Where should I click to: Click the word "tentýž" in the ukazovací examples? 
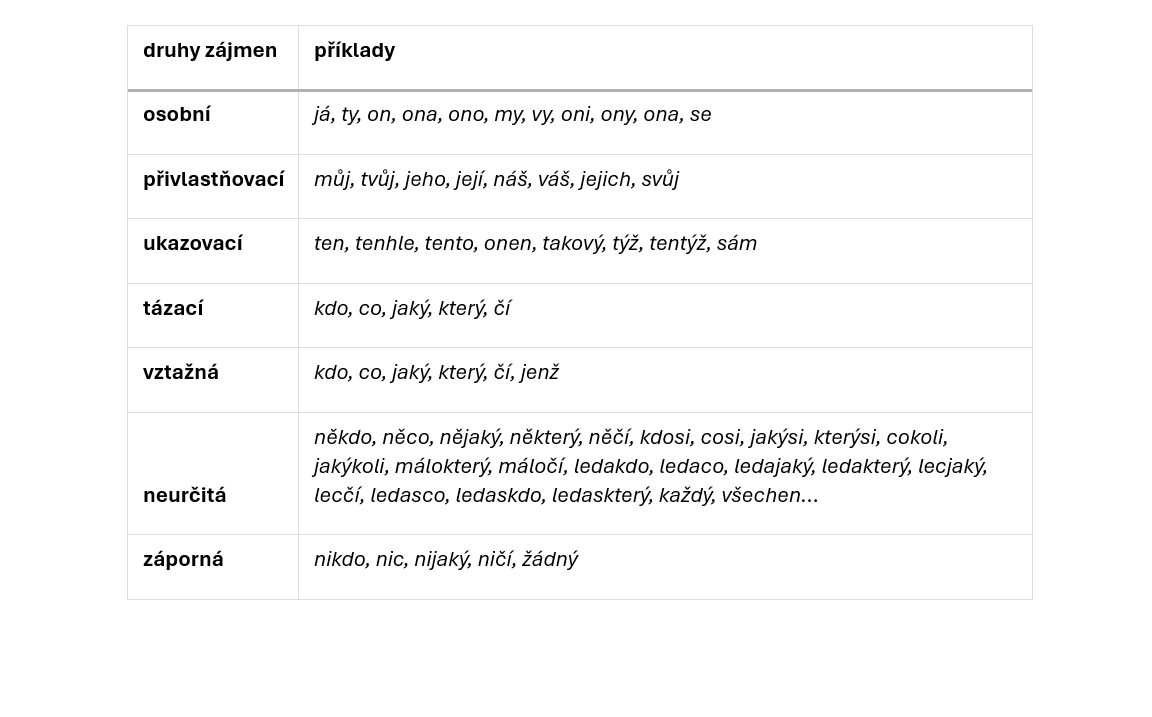677,243
